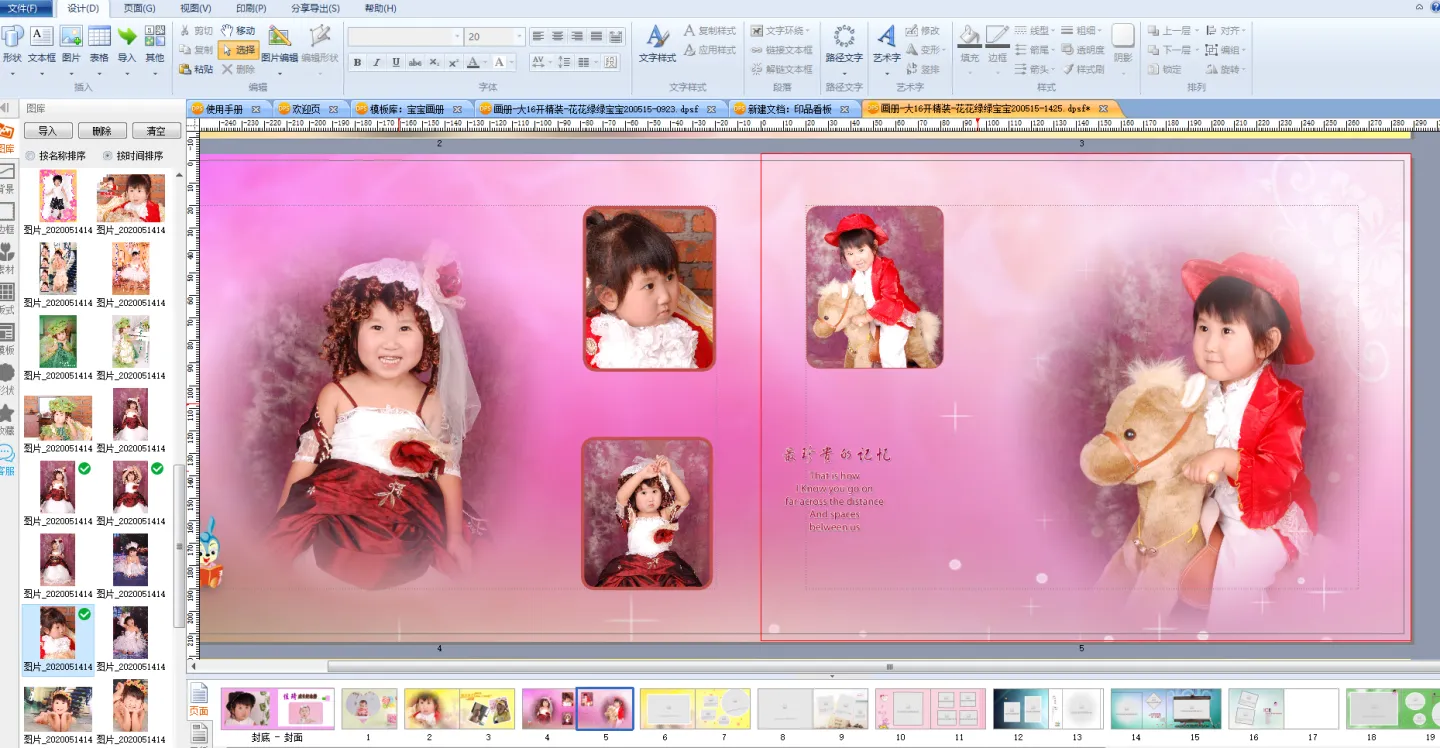
Task: Open the 背景 background sidebar panel
Action: click(x=7, y=179)
